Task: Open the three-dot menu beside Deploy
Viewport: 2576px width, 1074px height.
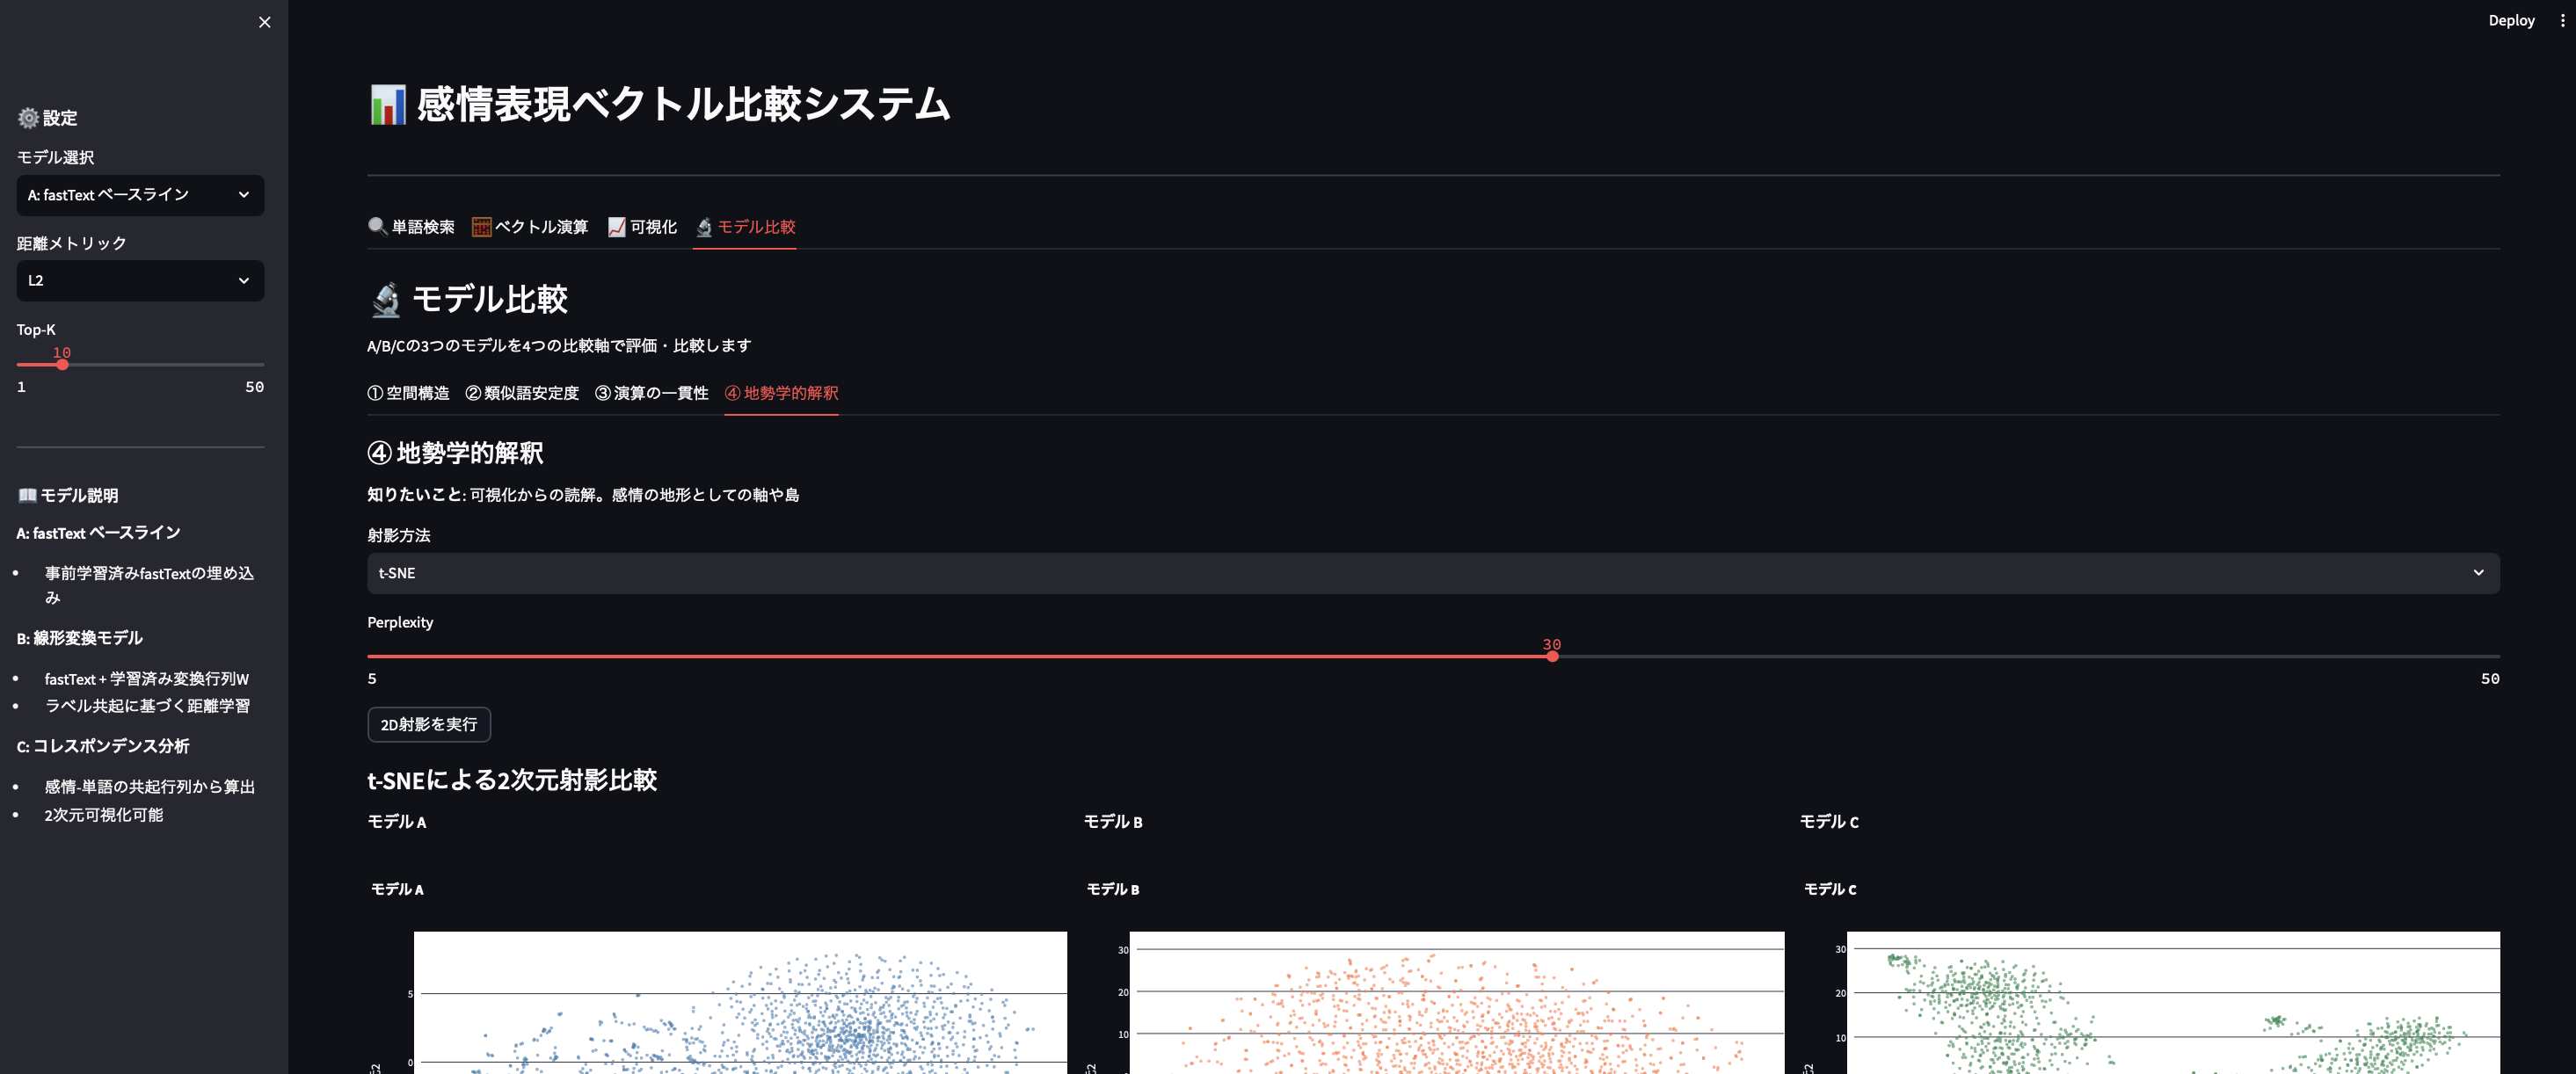Action: tap(2561, 19)
